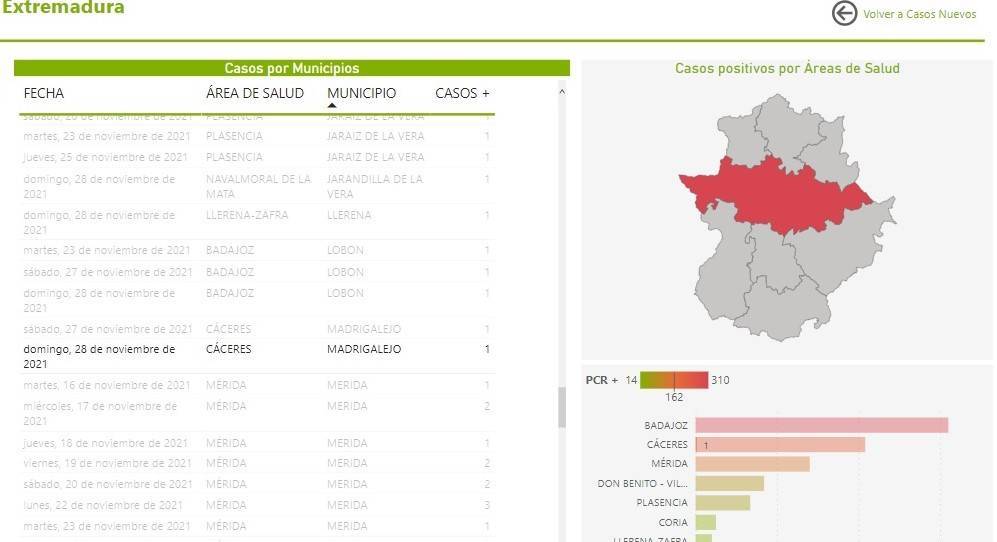Open the Volver a Casos Nuevos link
Screen dimensions: 997x542
(x=919, y=14)
